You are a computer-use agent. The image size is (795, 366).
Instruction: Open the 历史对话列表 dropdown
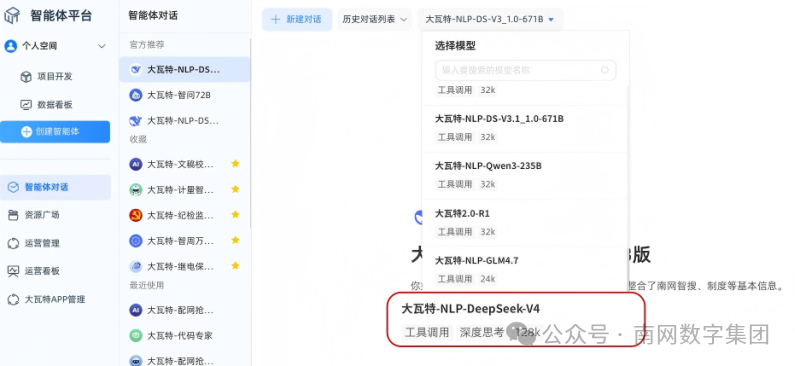(x=374, y=19)
